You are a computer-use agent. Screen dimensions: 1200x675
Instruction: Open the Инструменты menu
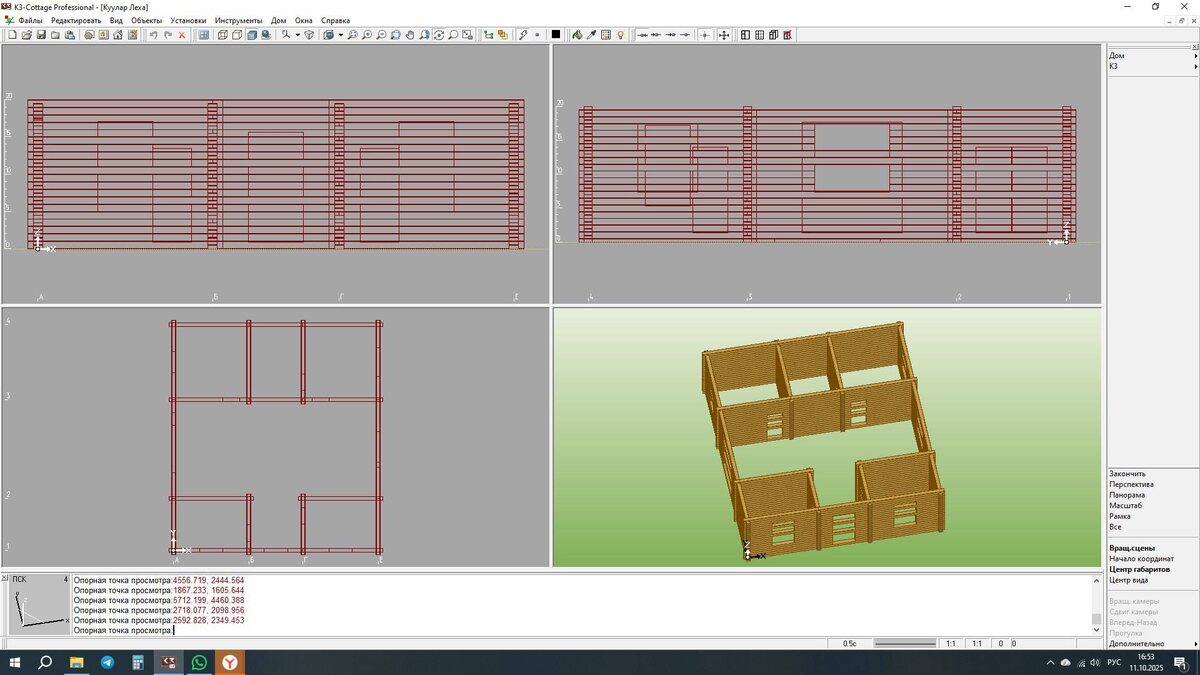coord(238,20)
